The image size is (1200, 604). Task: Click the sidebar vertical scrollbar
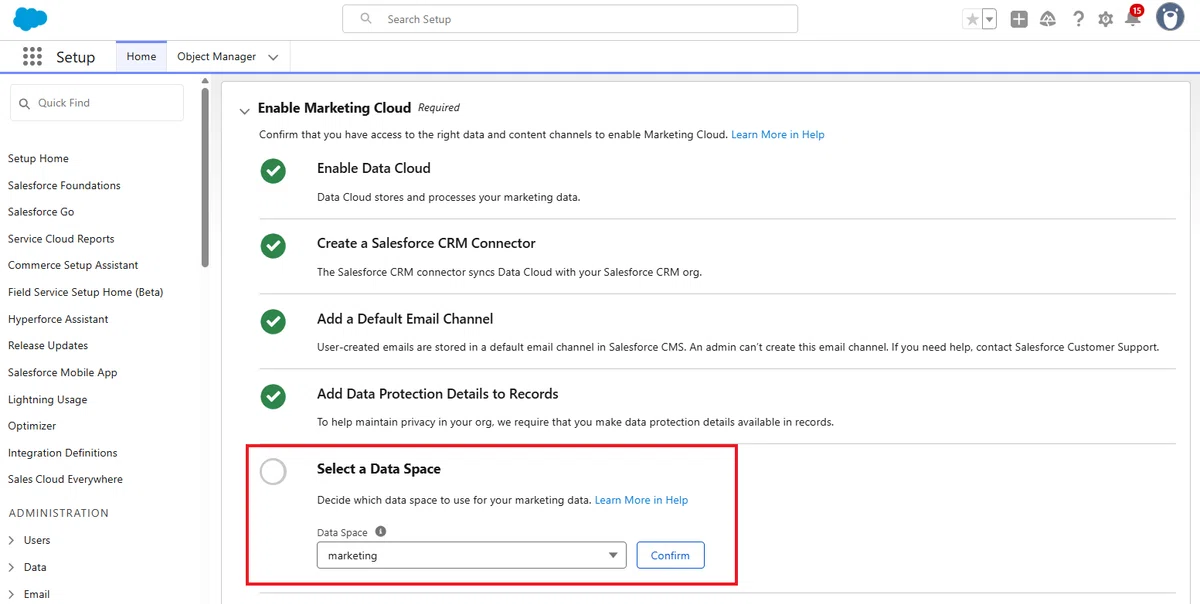205,177
